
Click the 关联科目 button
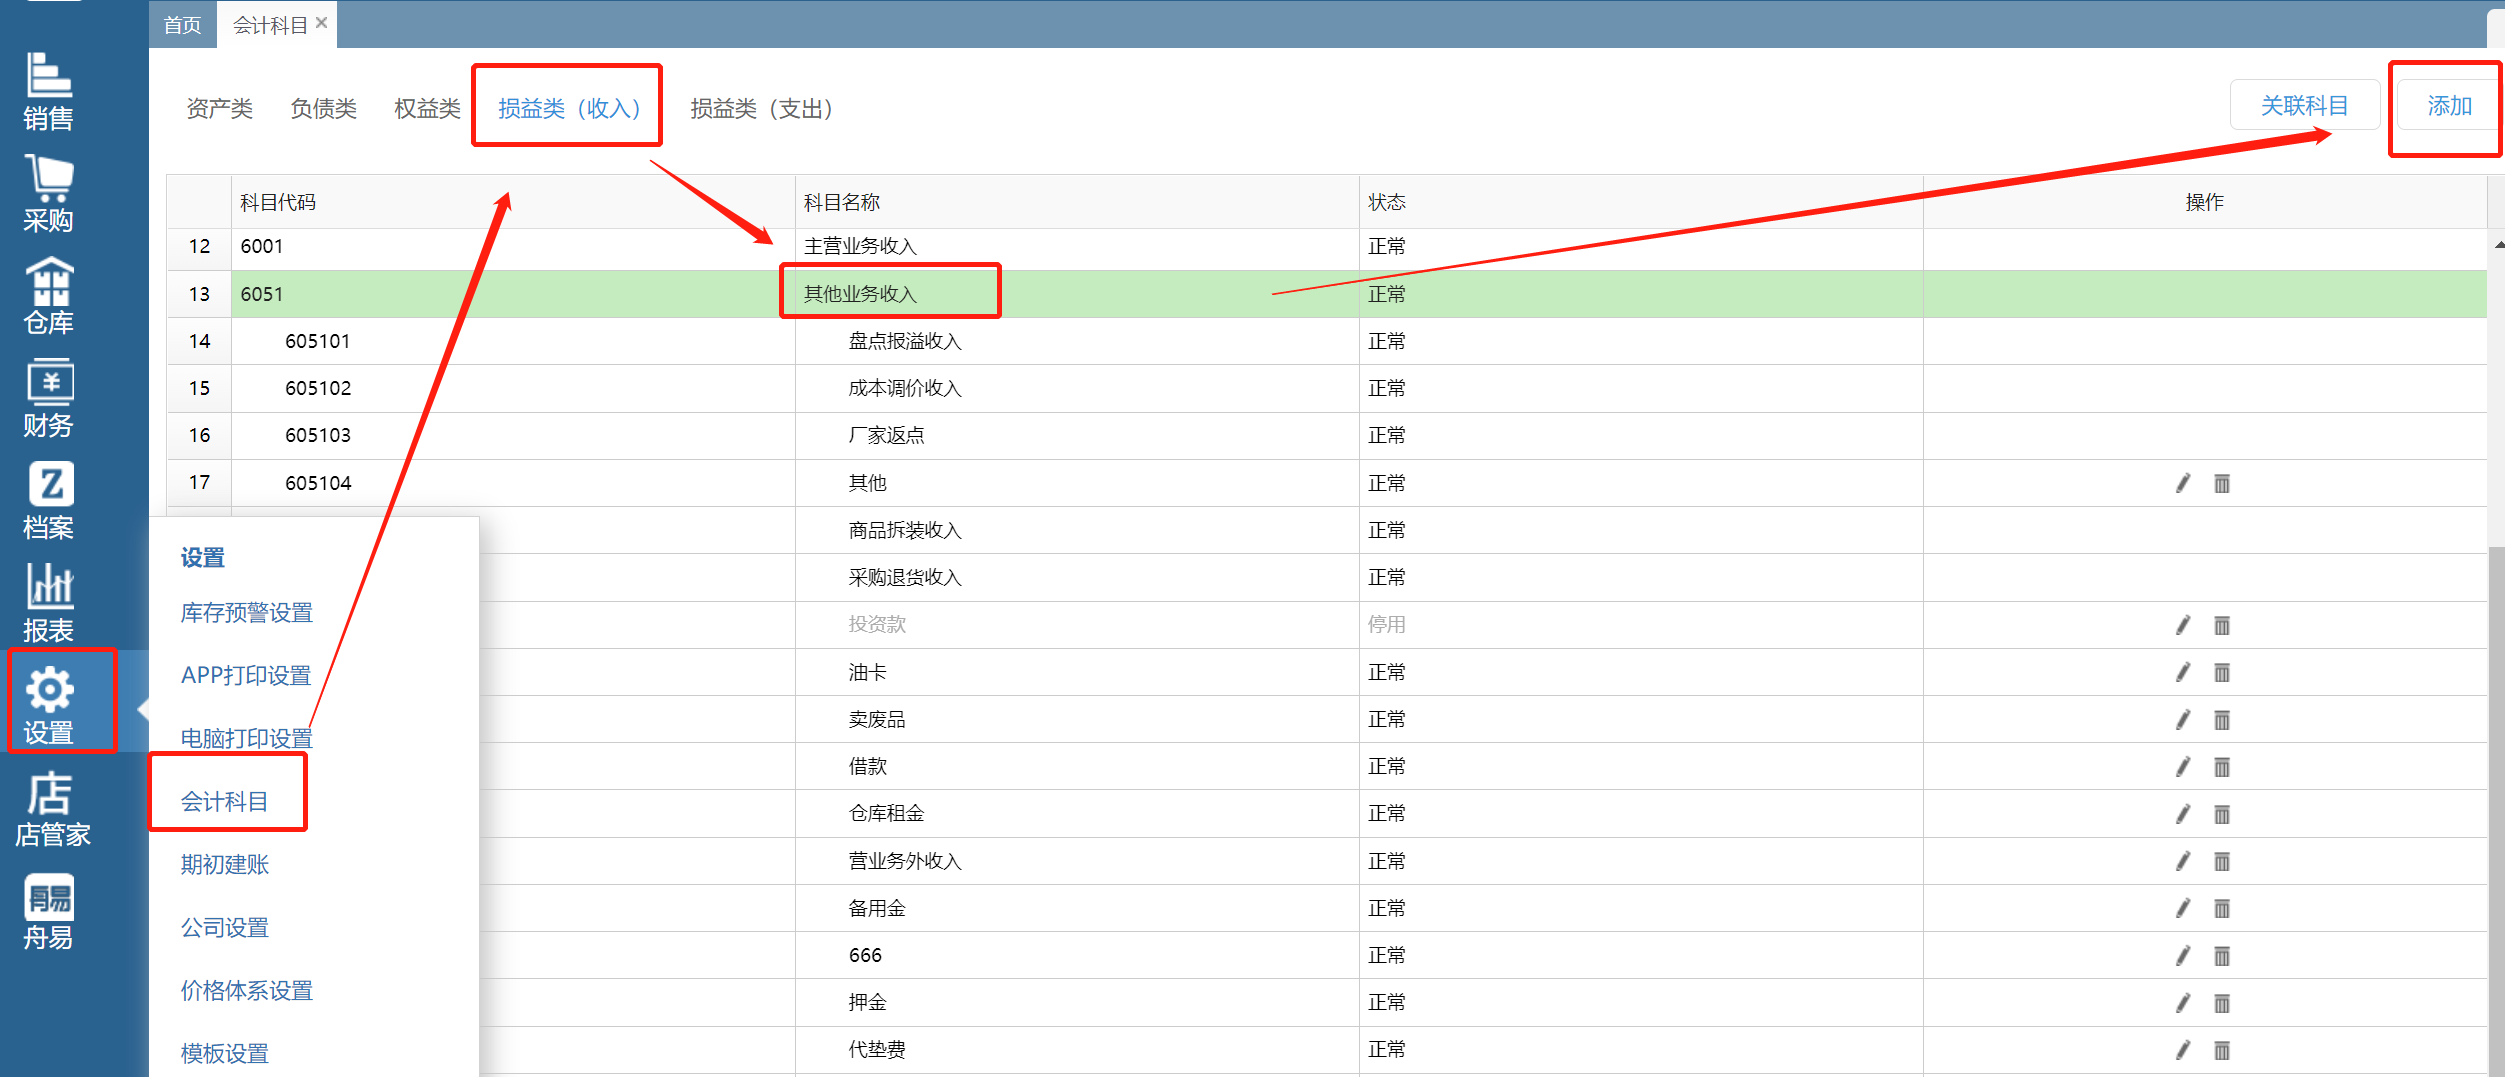[x=2305, y=105]
